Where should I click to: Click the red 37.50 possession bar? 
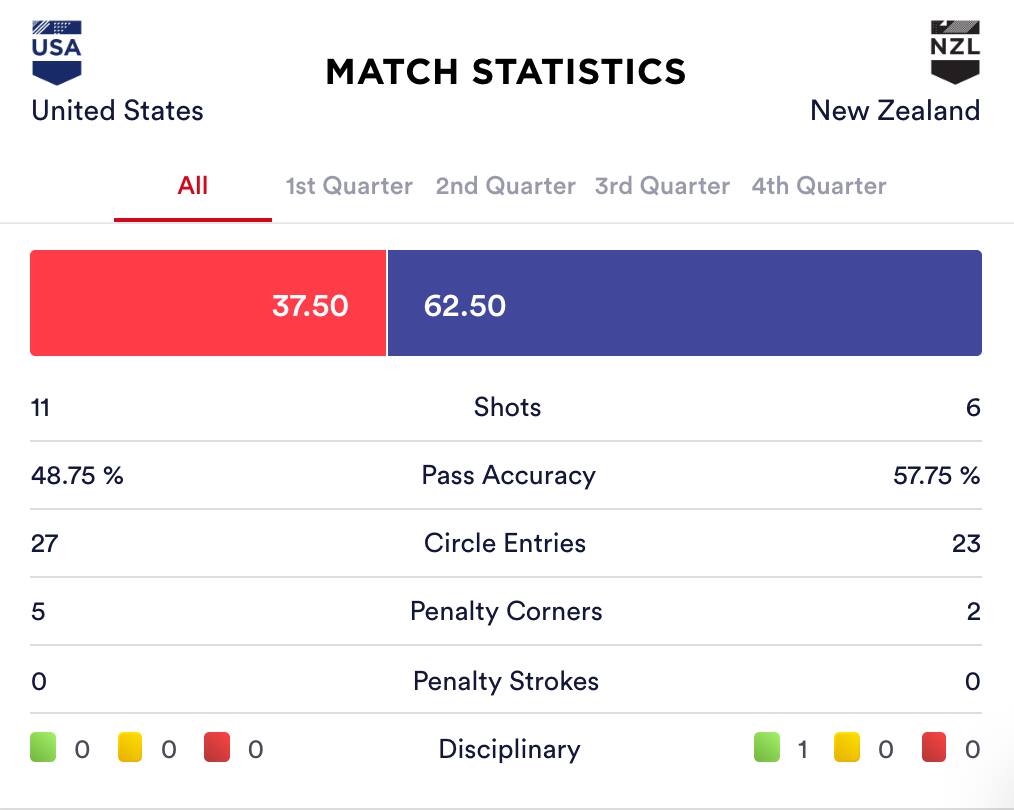click(208, 303)
